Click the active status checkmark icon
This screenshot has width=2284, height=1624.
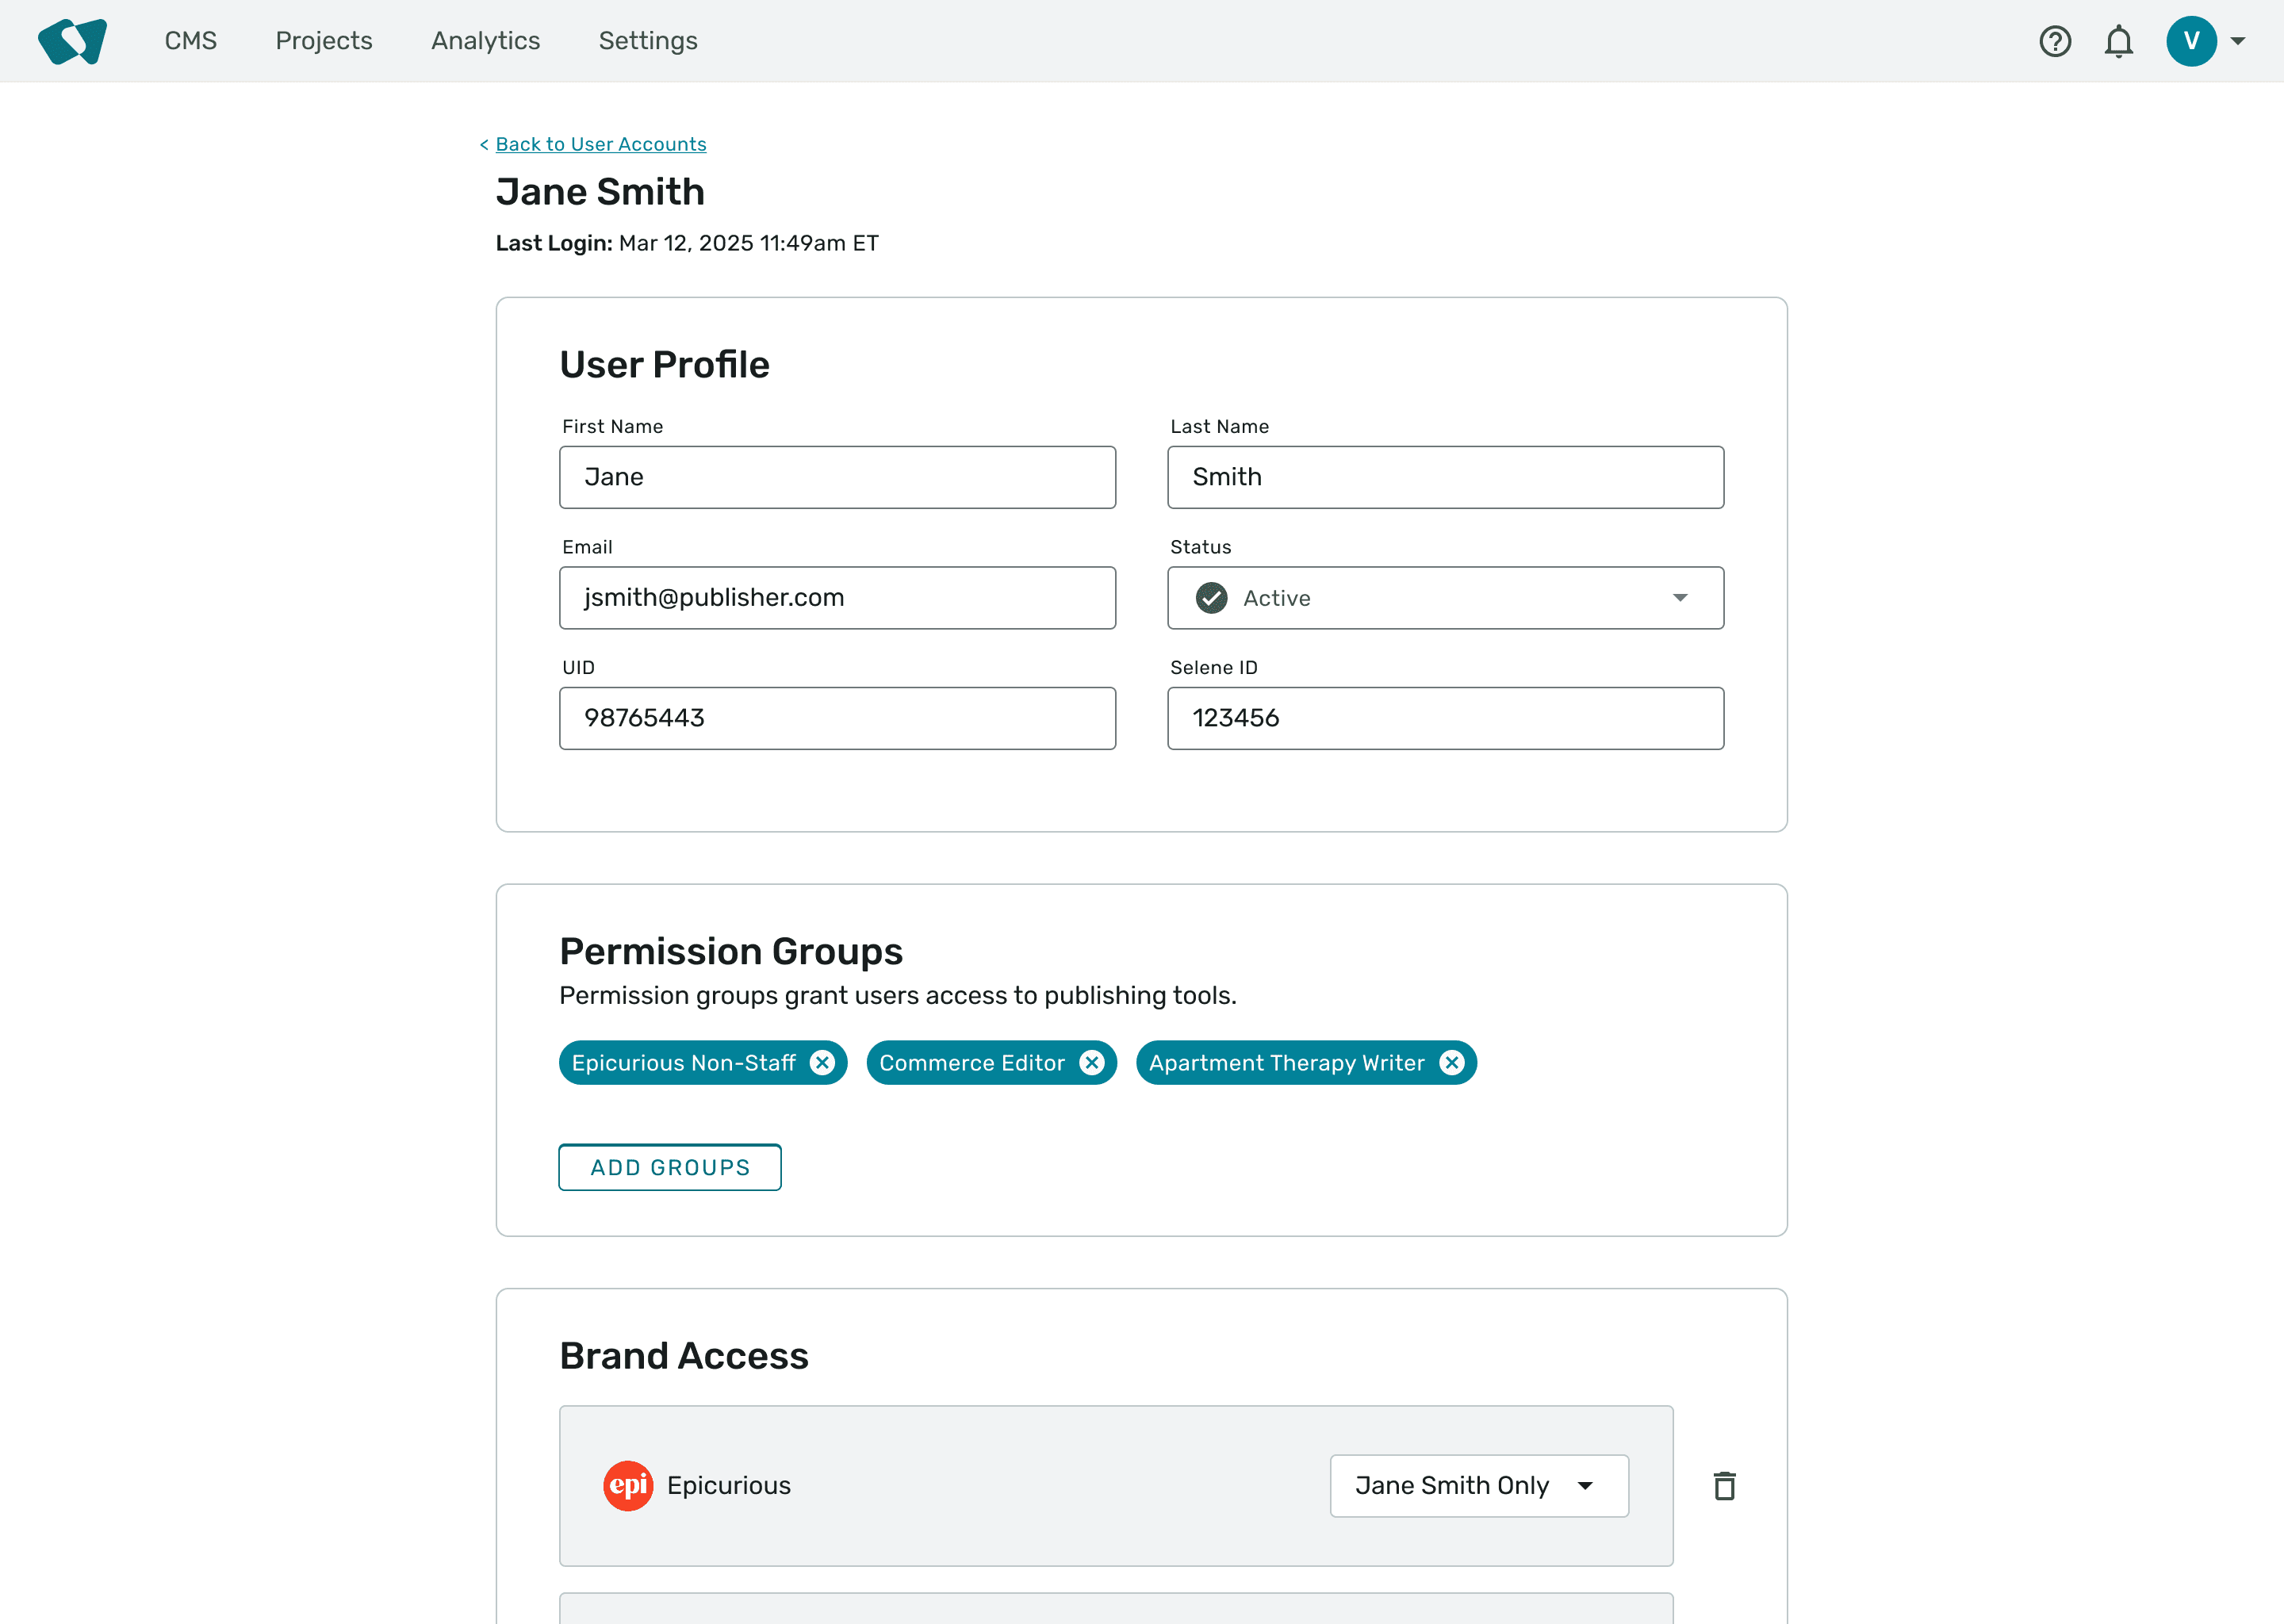click(x=1211, y=598)
